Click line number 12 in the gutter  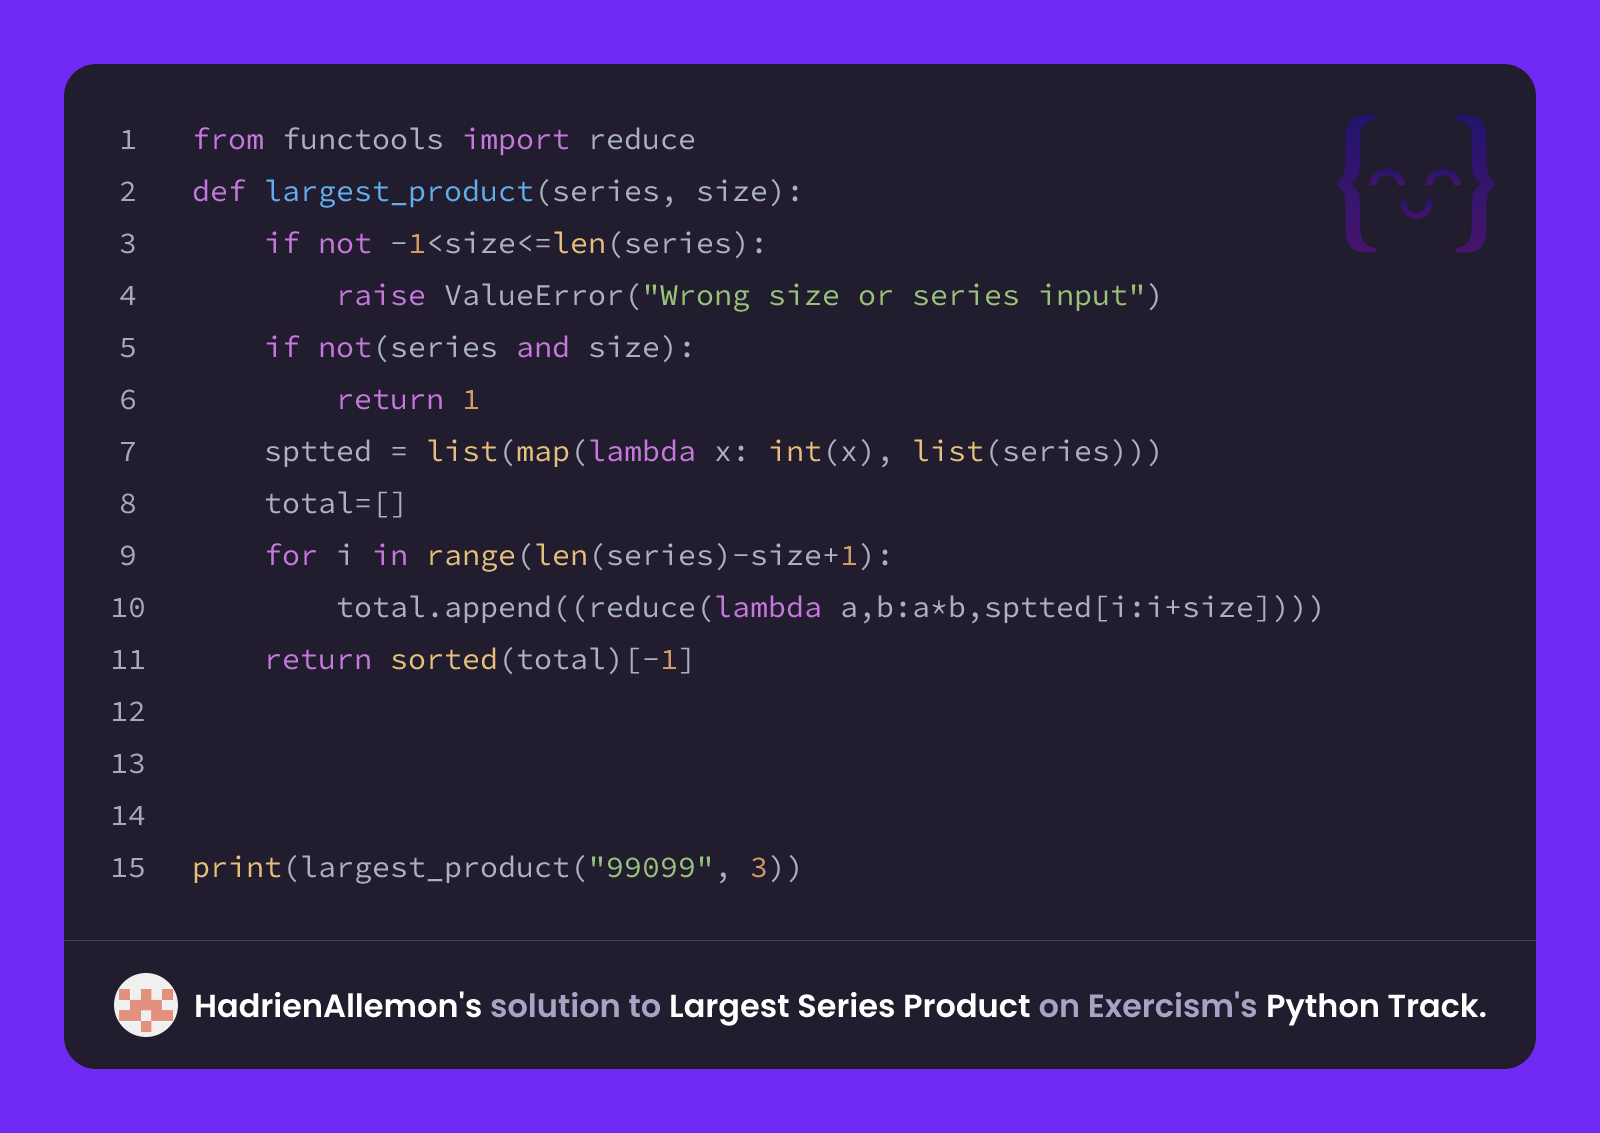[x=128, y=712]
